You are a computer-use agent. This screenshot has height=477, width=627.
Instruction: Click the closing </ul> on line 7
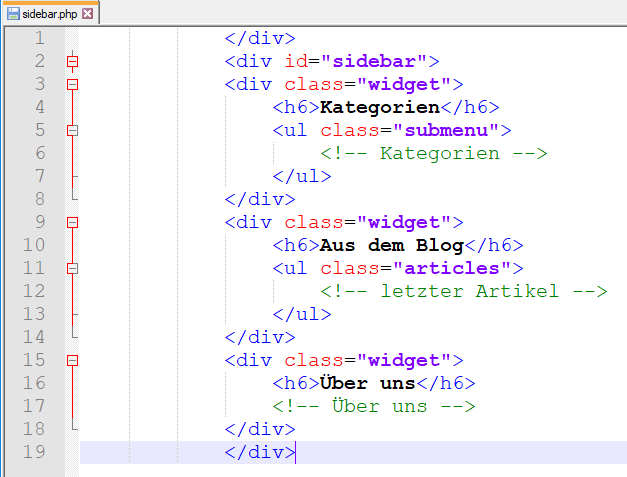302,176
